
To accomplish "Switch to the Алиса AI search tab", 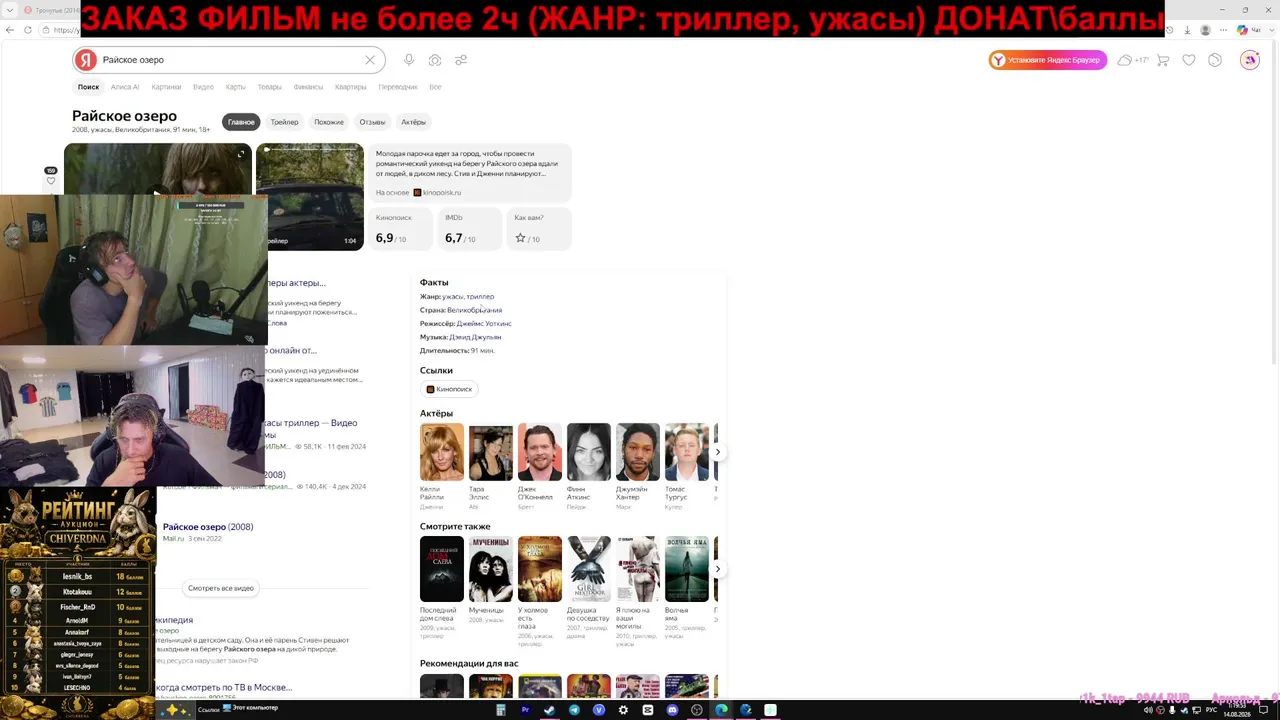I will pyautogui.click(x=125, y=87).
